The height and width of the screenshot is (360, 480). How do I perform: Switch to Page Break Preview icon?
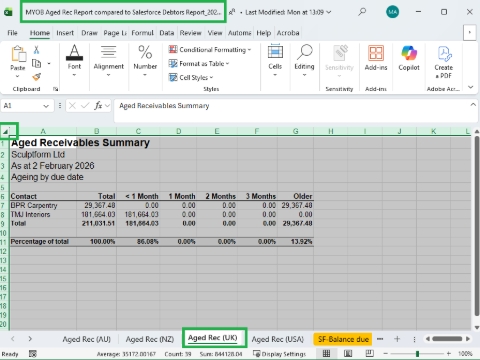(369, 353)
